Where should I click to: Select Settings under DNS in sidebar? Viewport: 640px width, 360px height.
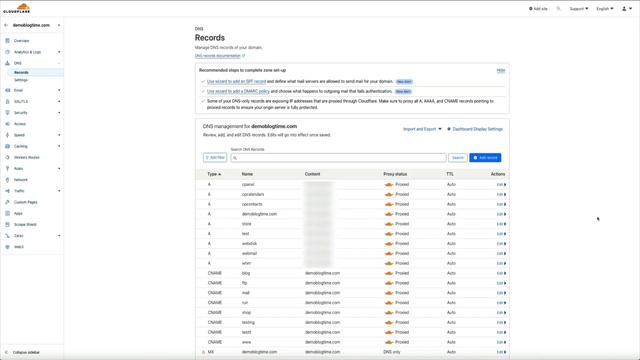click(x=21, y=80)
